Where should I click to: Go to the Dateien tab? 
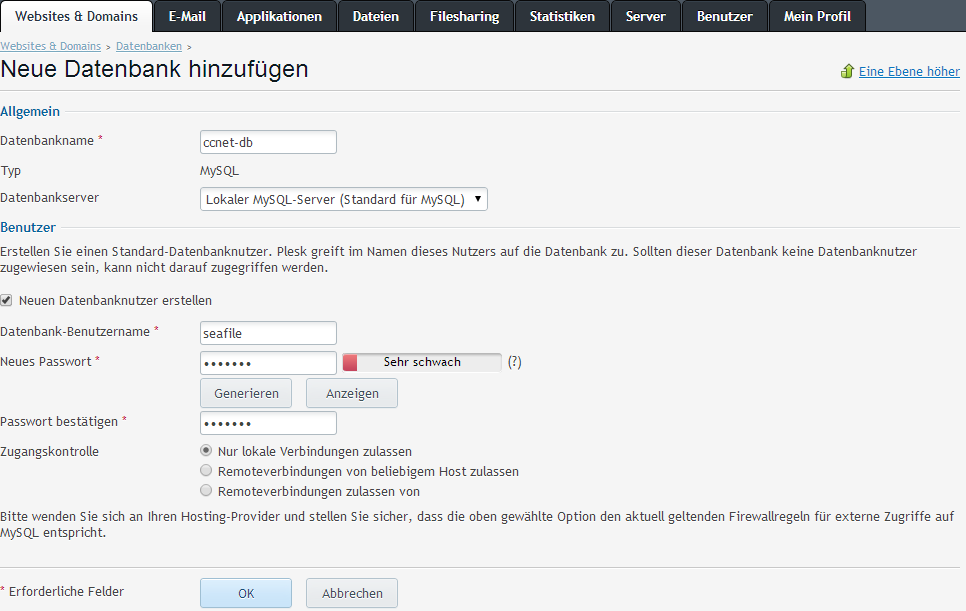[x=376, y=16]
